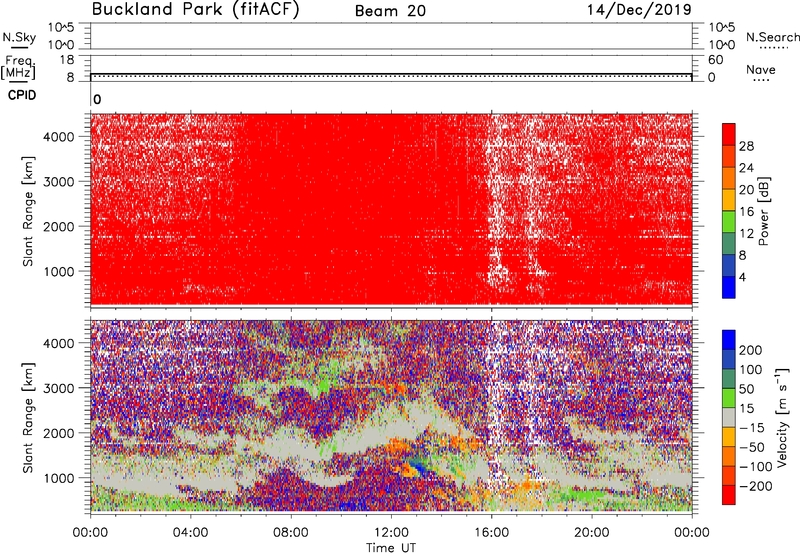This screenshot has width=800, height=554.
Task: Select the "Nave" legend label
Action: pos(761,69)
